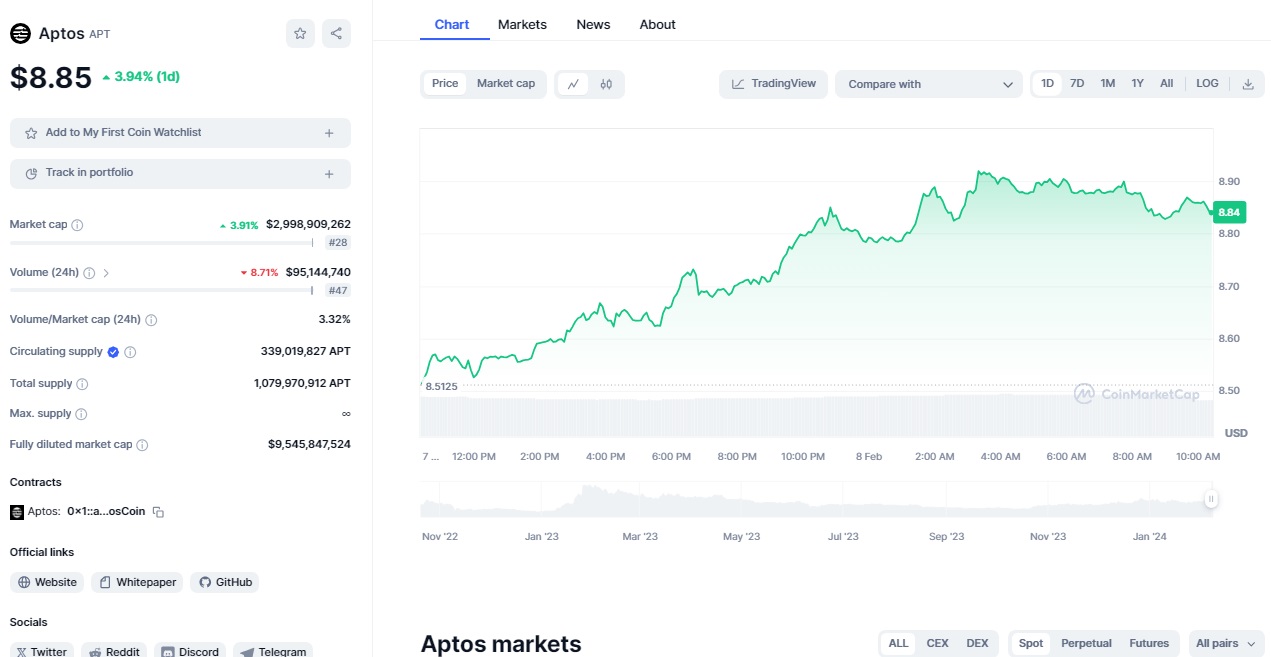Click the market cap value $2,998,909,262
This screenshot has height=657, width=1271.
[x=308, y=225]
